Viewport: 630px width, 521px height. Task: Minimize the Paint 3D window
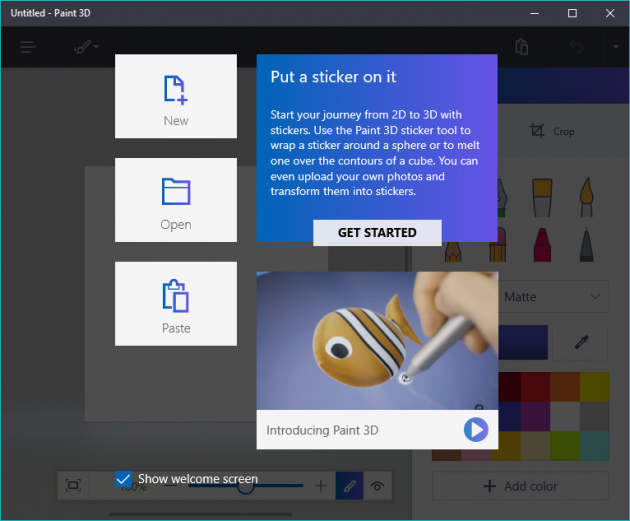point(534,13)
